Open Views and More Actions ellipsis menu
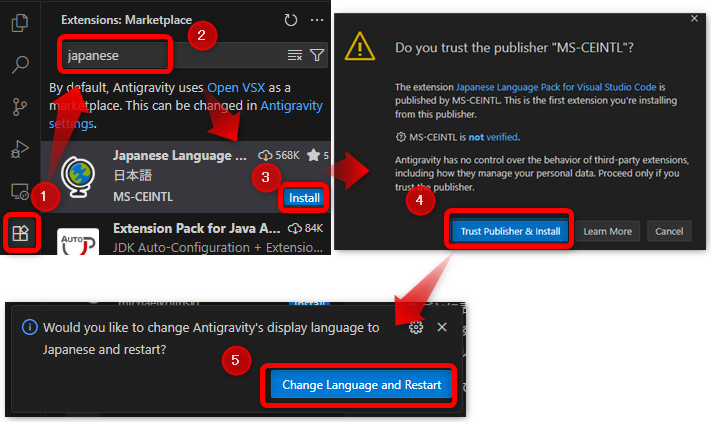This screenshot has height=422, width=711. [317, 19]
